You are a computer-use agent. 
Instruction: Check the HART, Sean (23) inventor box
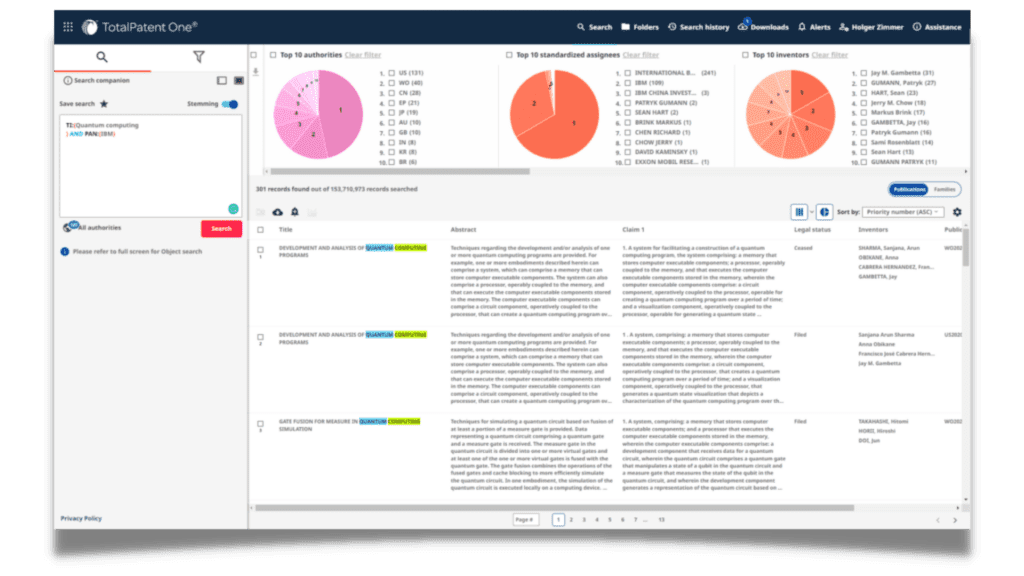click(x=864, y=93)
